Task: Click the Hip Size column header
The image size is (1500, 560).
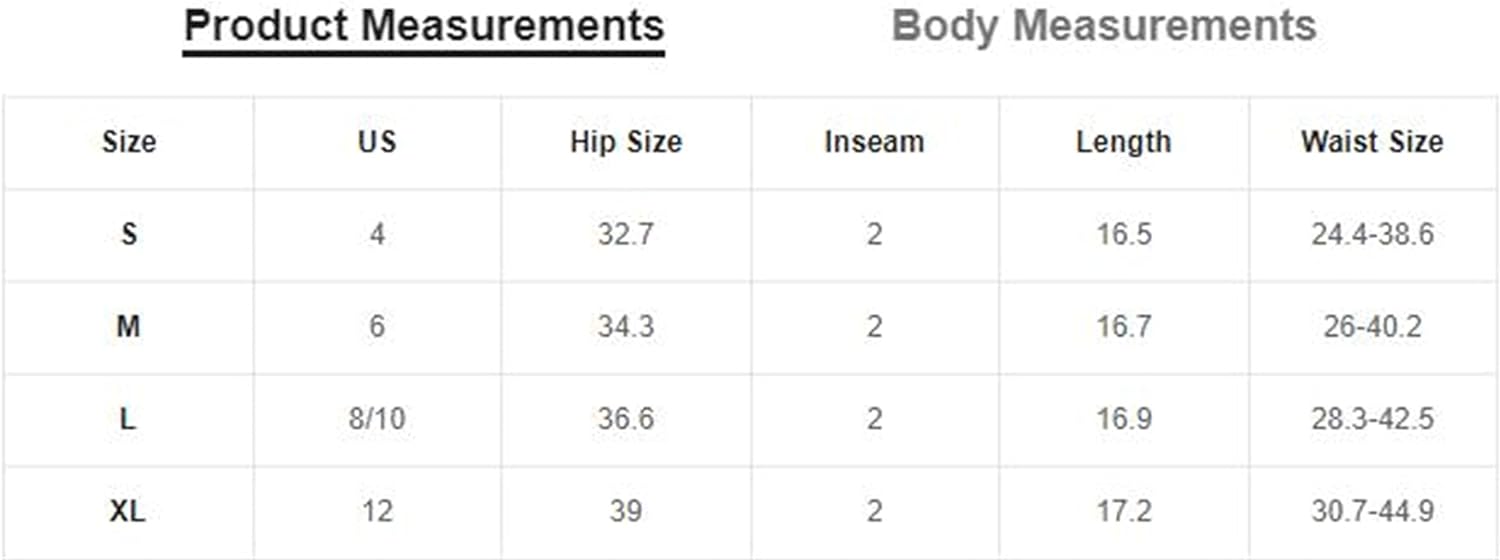Action: coord(626,142)
